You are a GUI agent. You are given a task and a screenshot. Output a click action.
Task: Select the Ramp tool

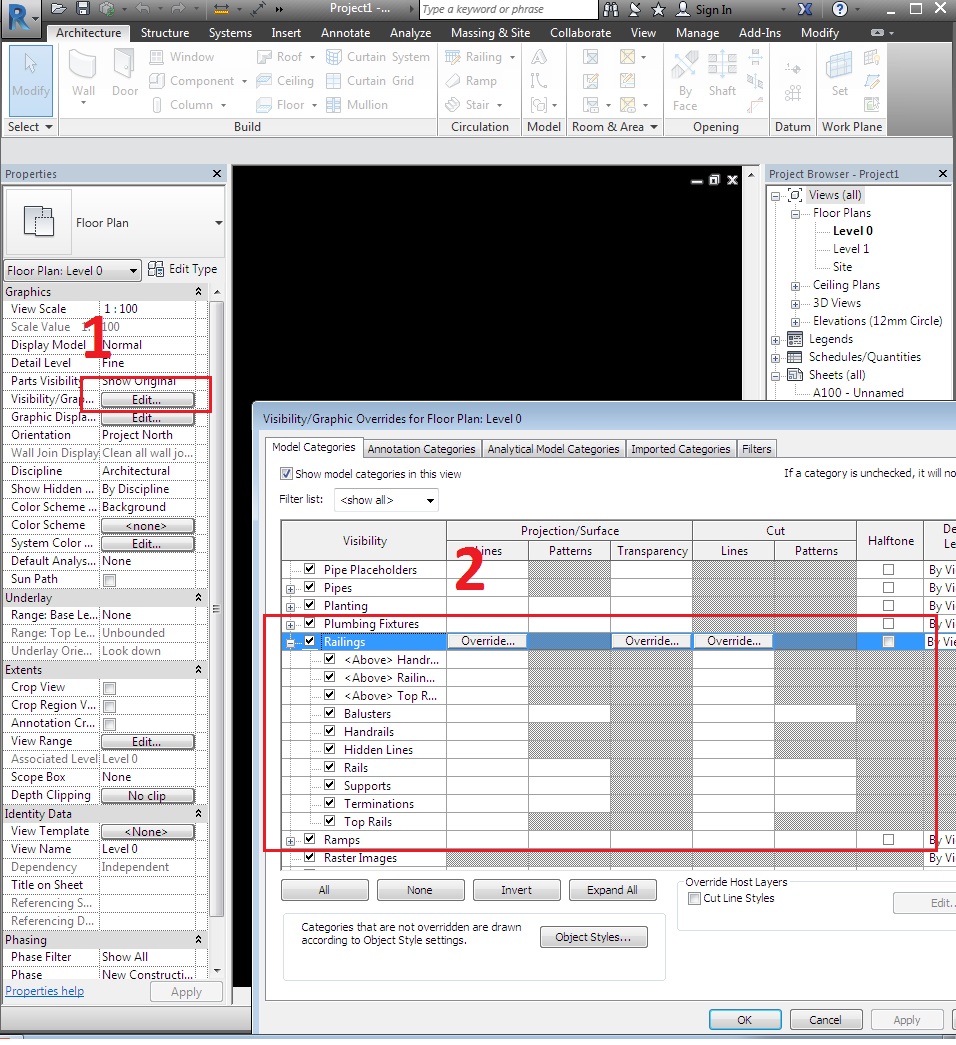pos(471,81)
